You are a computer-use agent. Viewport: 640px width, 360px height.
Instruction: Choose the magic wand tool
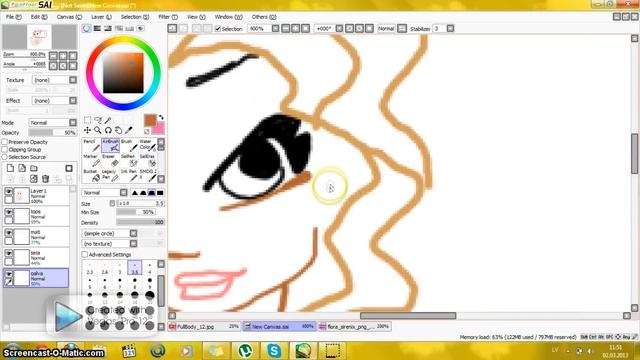point(108,120)
